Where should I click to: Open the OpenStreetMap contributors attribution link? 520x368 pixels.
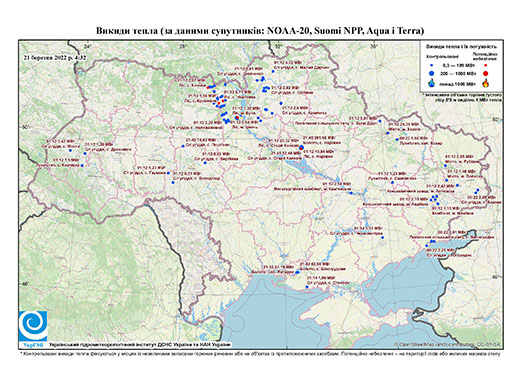[448, 345]
